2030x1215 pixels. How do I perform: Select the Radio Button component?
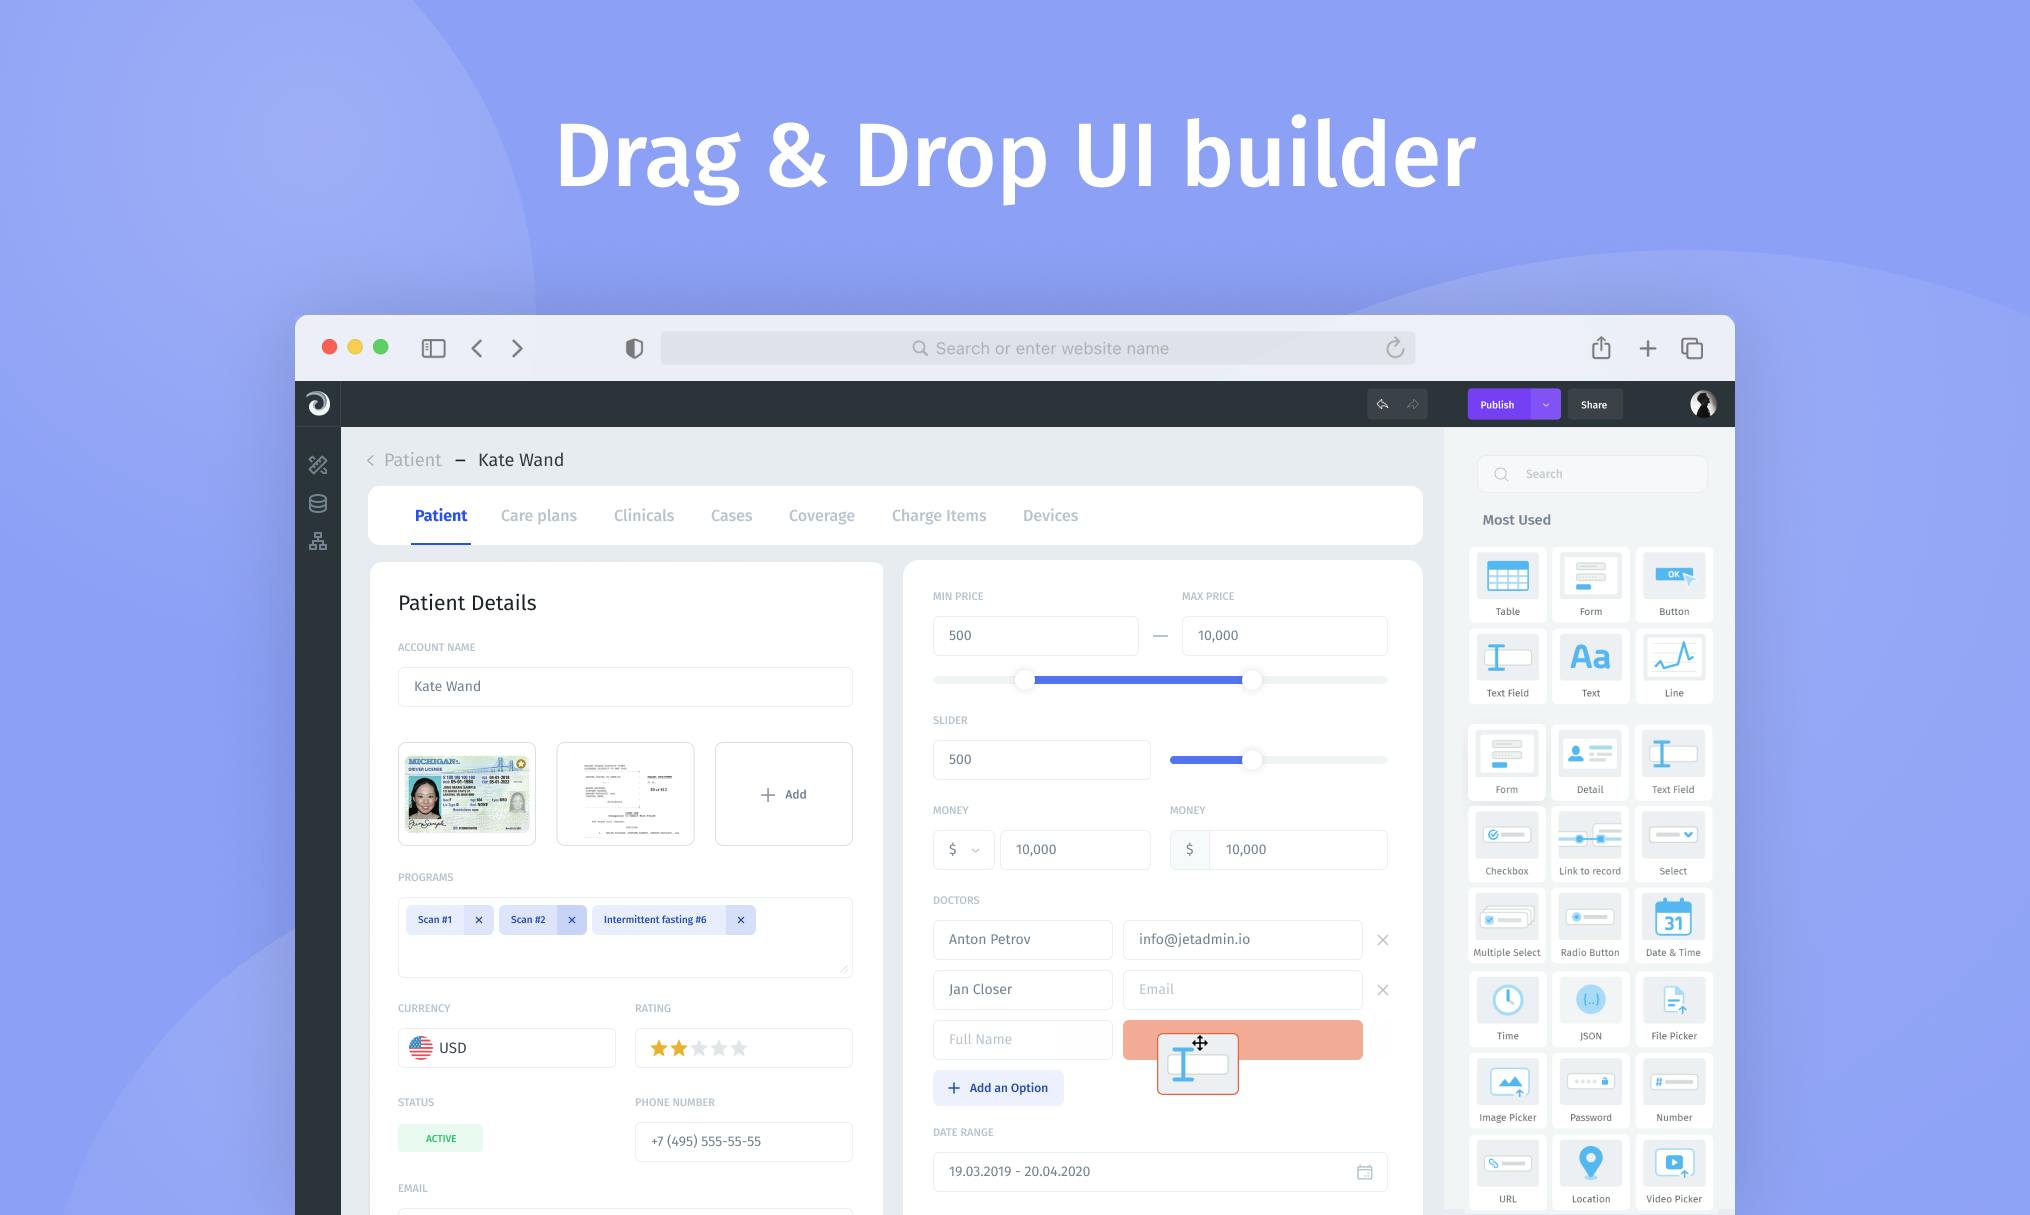[1590, 927]
